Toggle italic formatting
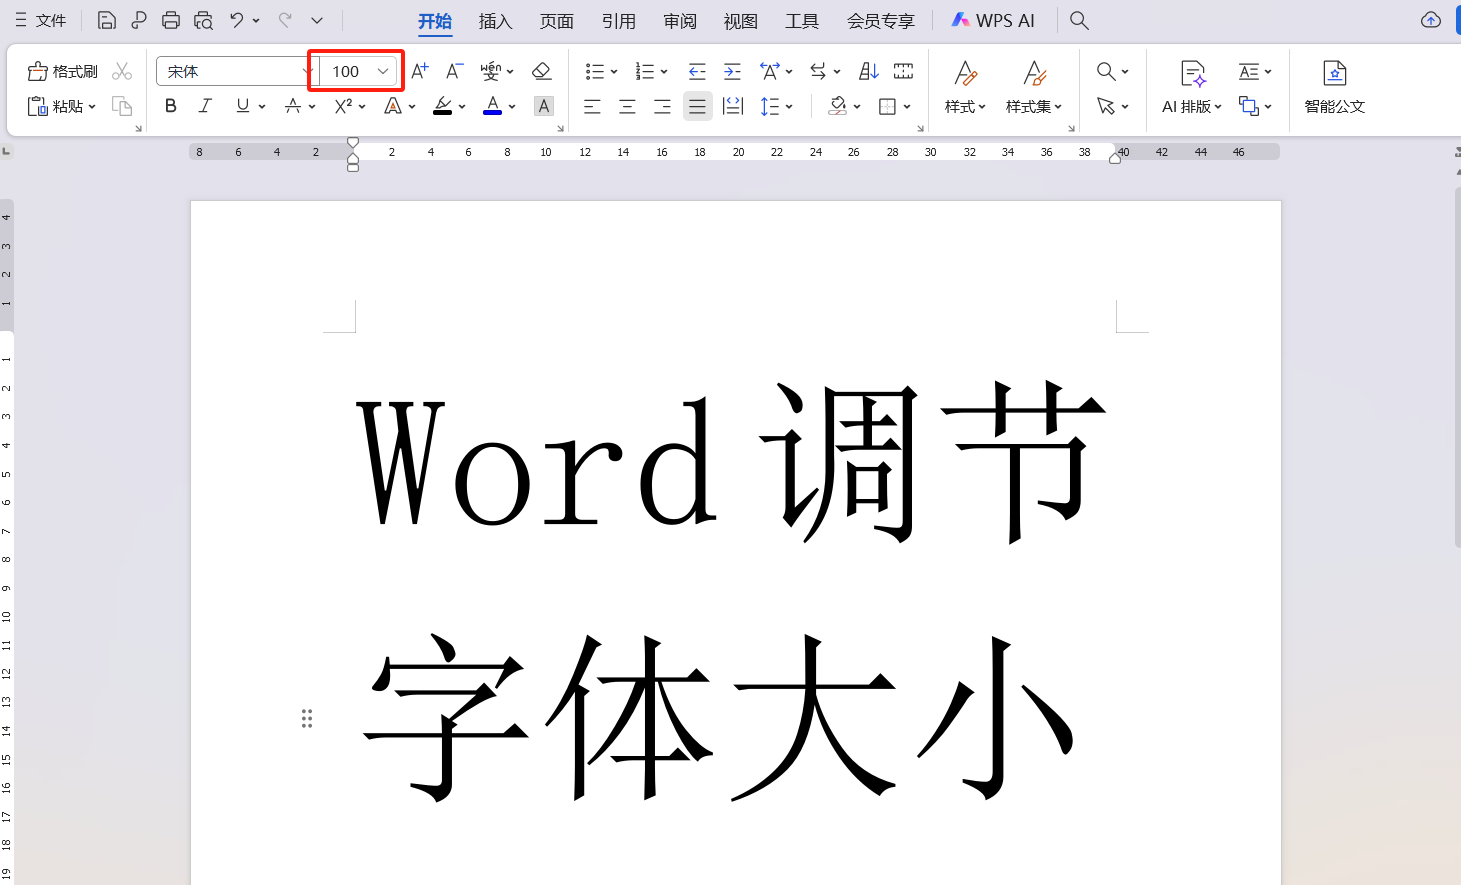 pyautogui.click(x=205, y=106)
